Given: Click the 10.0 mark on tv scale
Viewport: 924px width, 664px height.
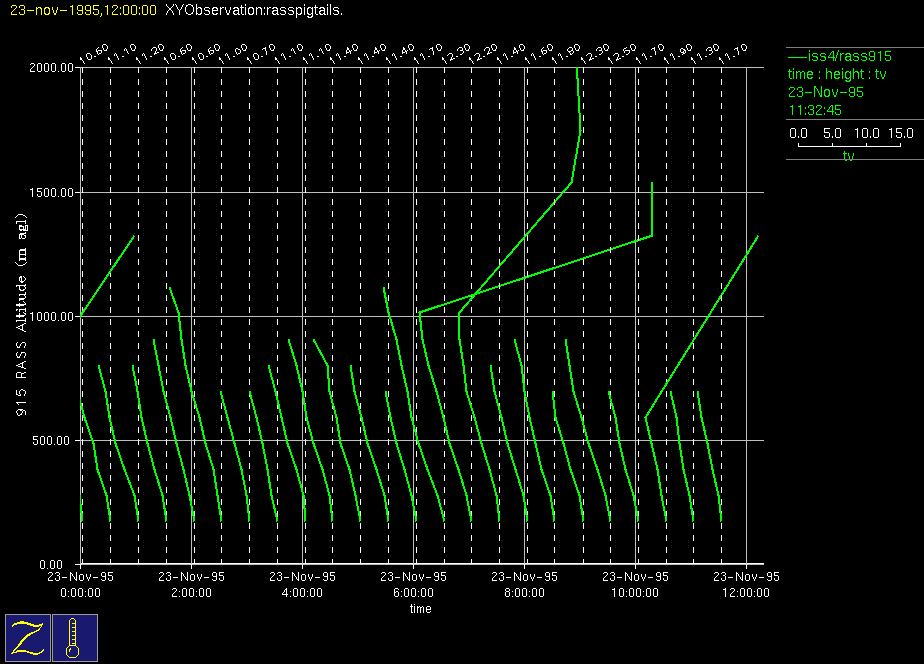Looking at the screenshot, I should pyautogui.click(x=866, y=133).
